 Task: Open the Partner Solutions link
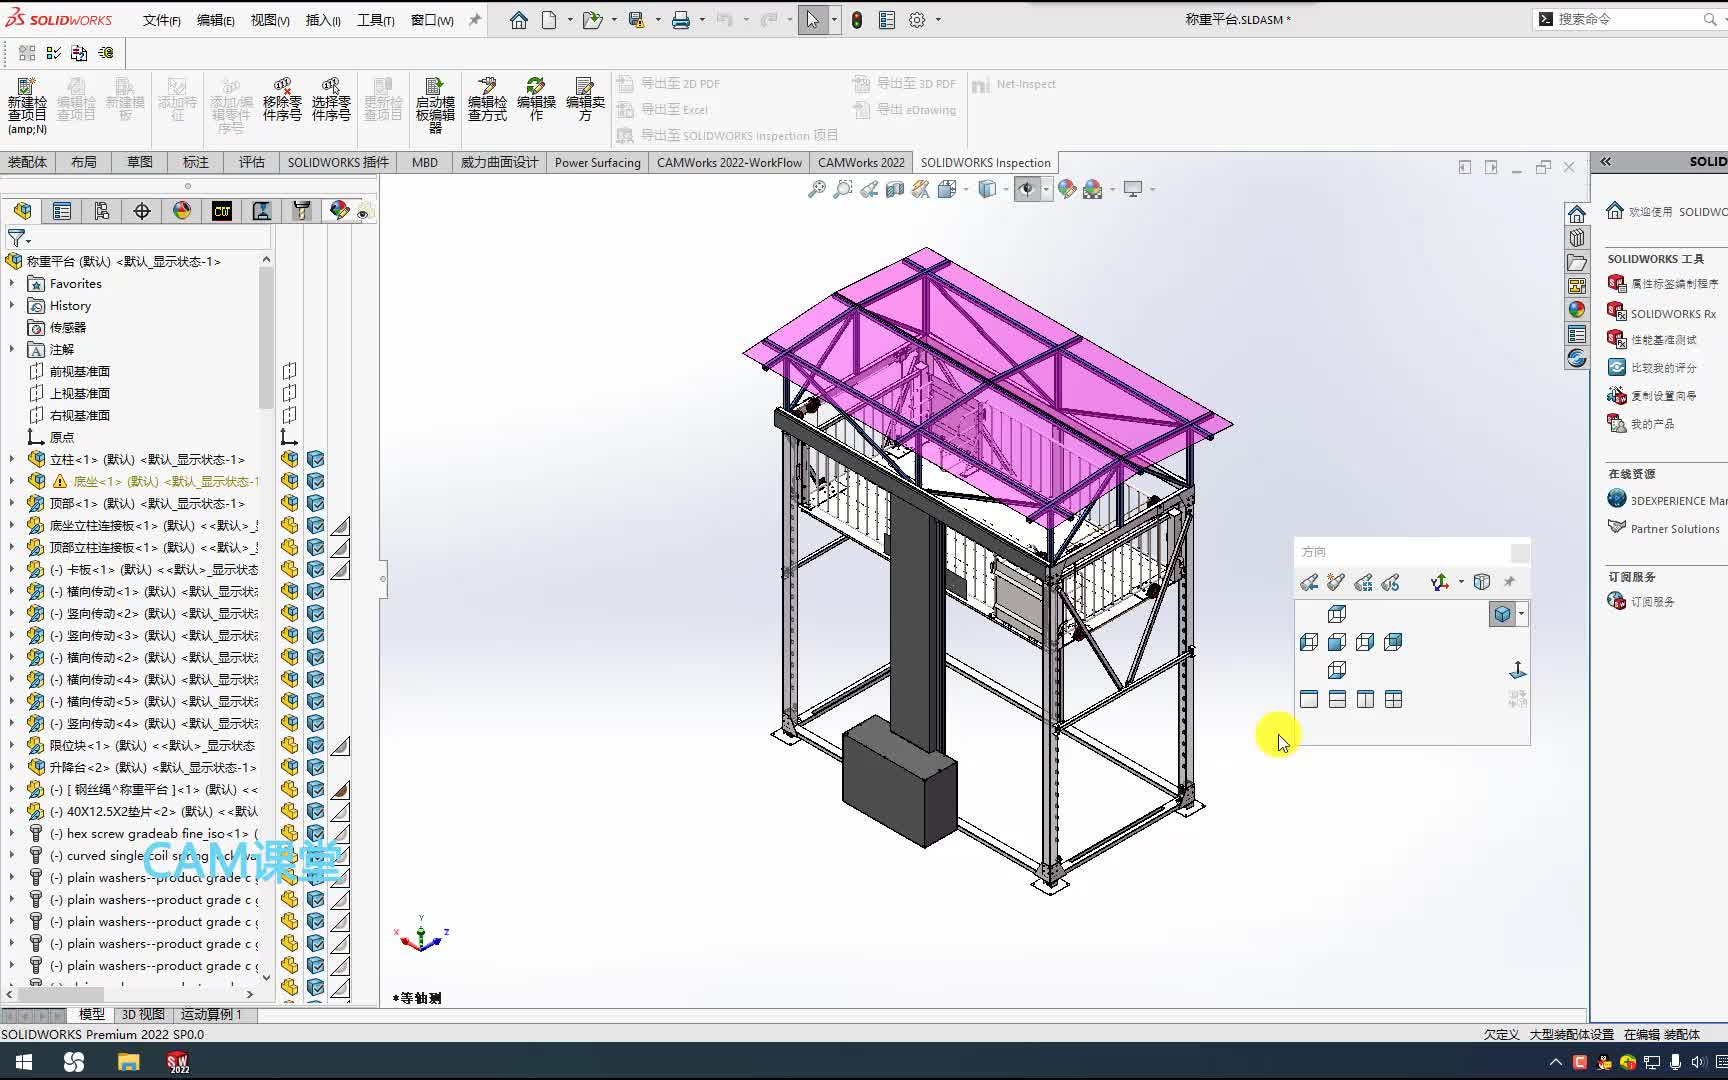tap(1673, 528)
